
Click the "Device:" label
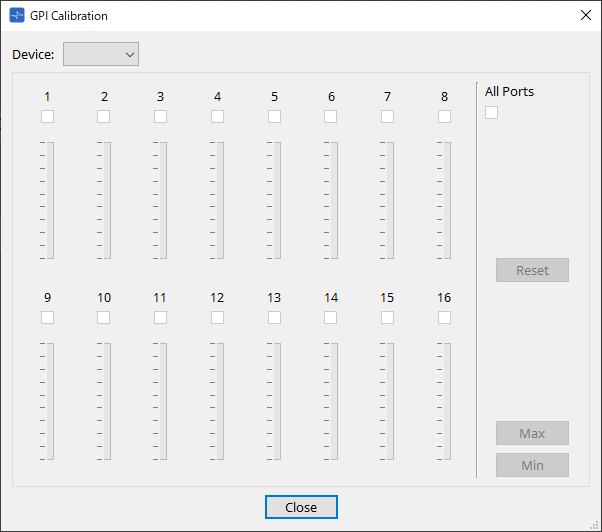point(33,55)
